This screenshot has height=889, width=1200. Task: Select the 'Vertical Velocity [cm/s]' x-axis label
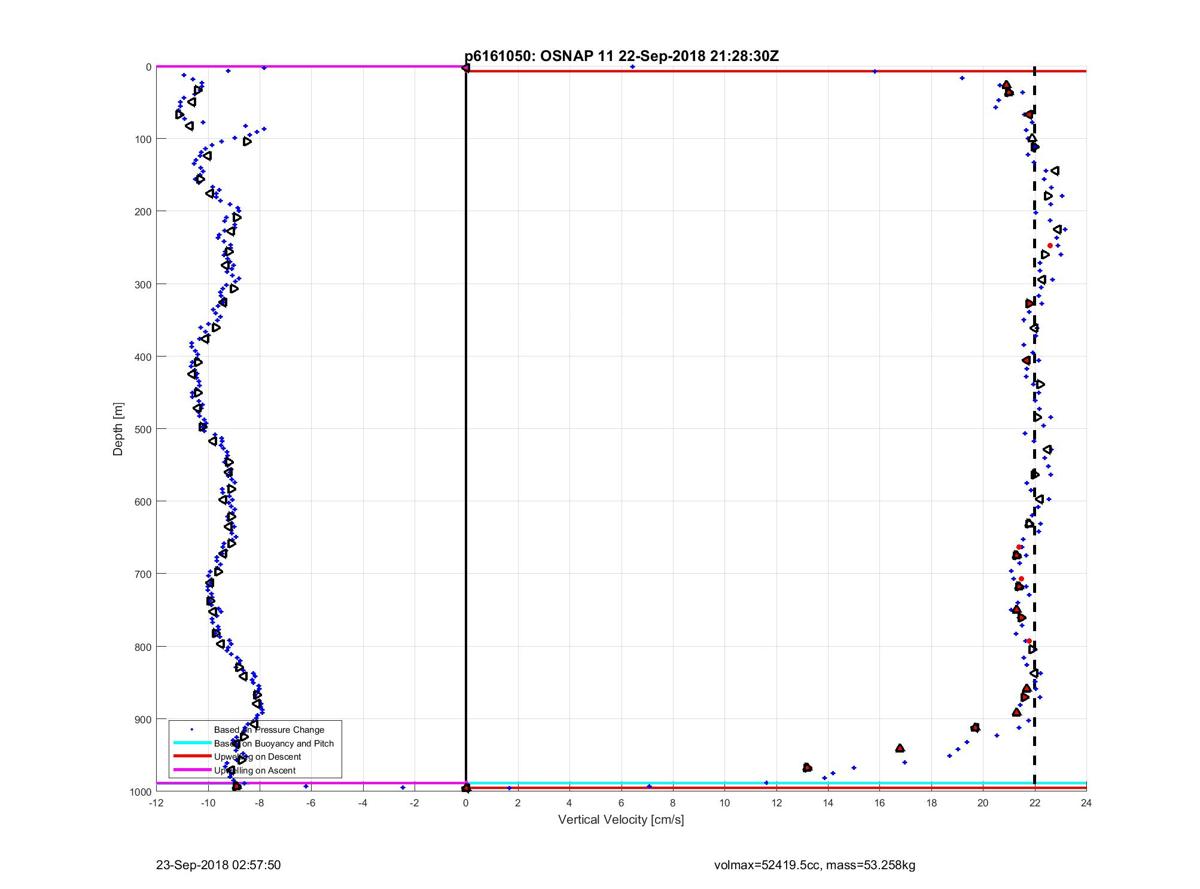[621, 820]
